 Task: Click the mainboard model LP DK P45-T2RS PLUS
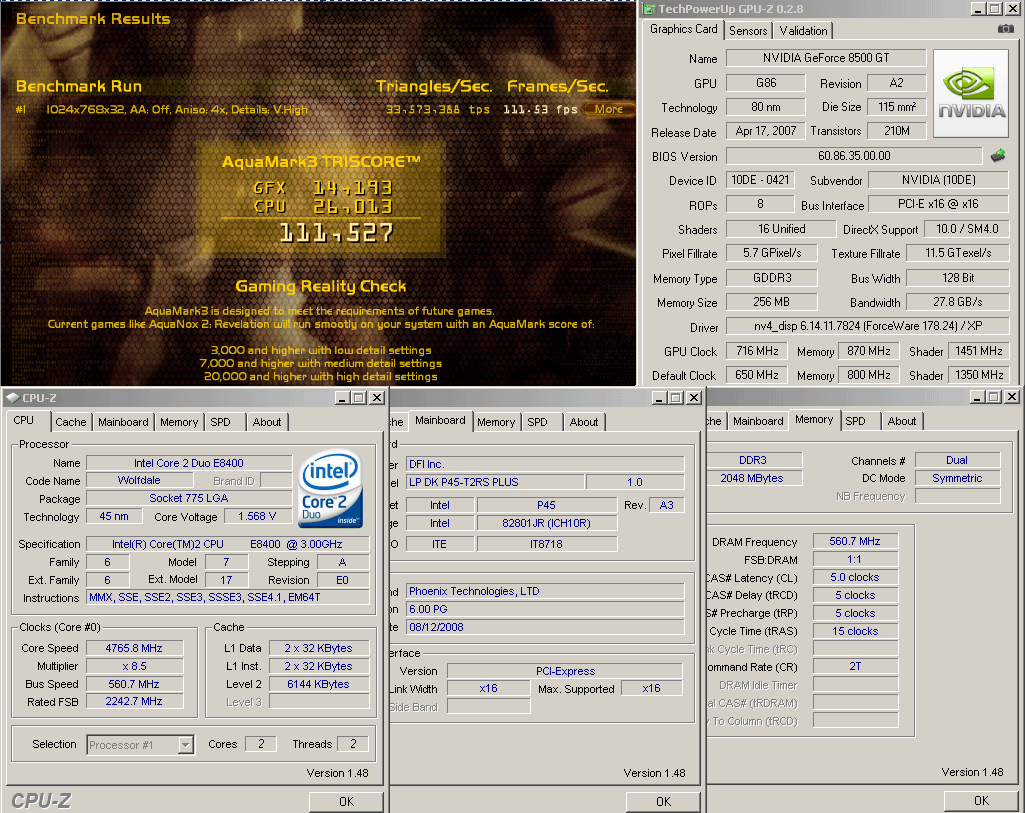coord(494,482)
